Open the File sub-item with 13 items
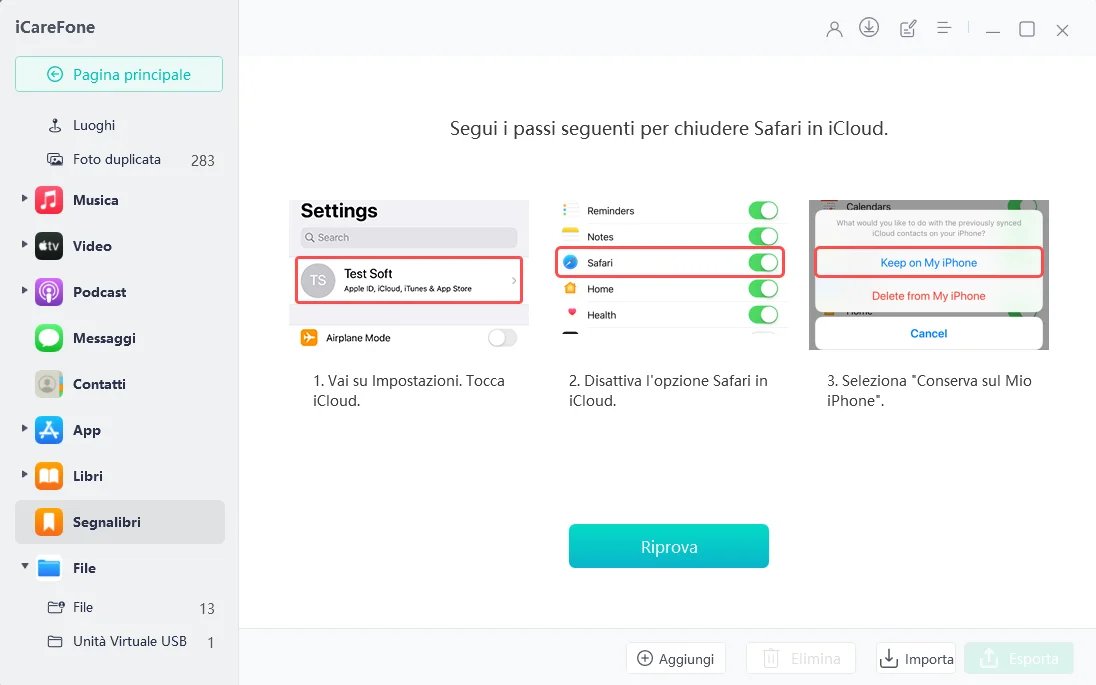1096x685 pixels. [x=130, y=607]
